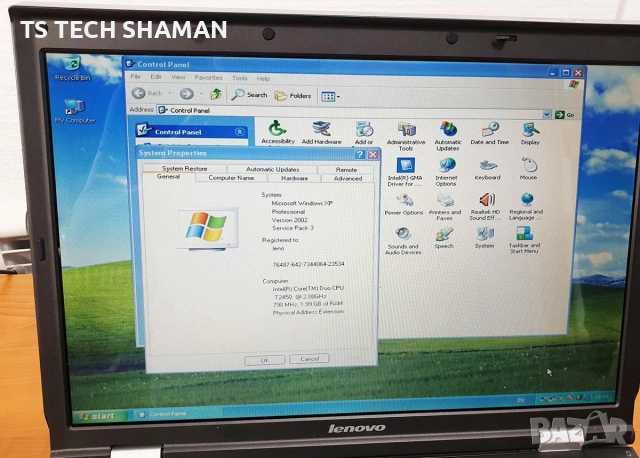Click the clock in the system tray
Screen dimensions: 640x458
601,397
